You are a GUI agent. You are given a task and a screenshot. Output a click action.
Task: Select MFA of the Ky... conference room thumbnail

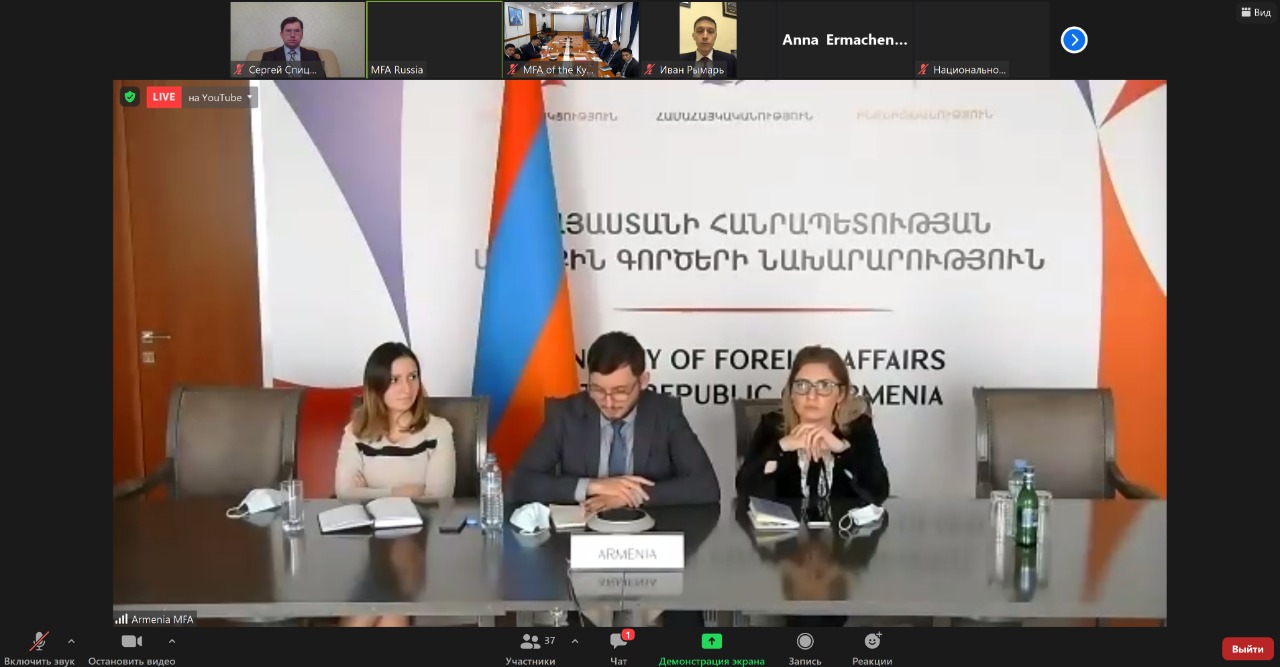(570, 40)
